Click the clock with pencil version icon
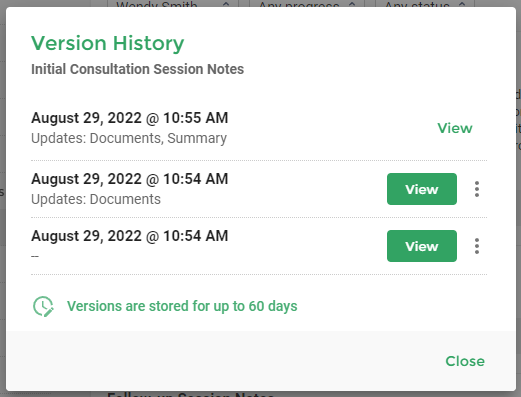The width and height of the screenshot is (521, 397). [x=43, y=306]
